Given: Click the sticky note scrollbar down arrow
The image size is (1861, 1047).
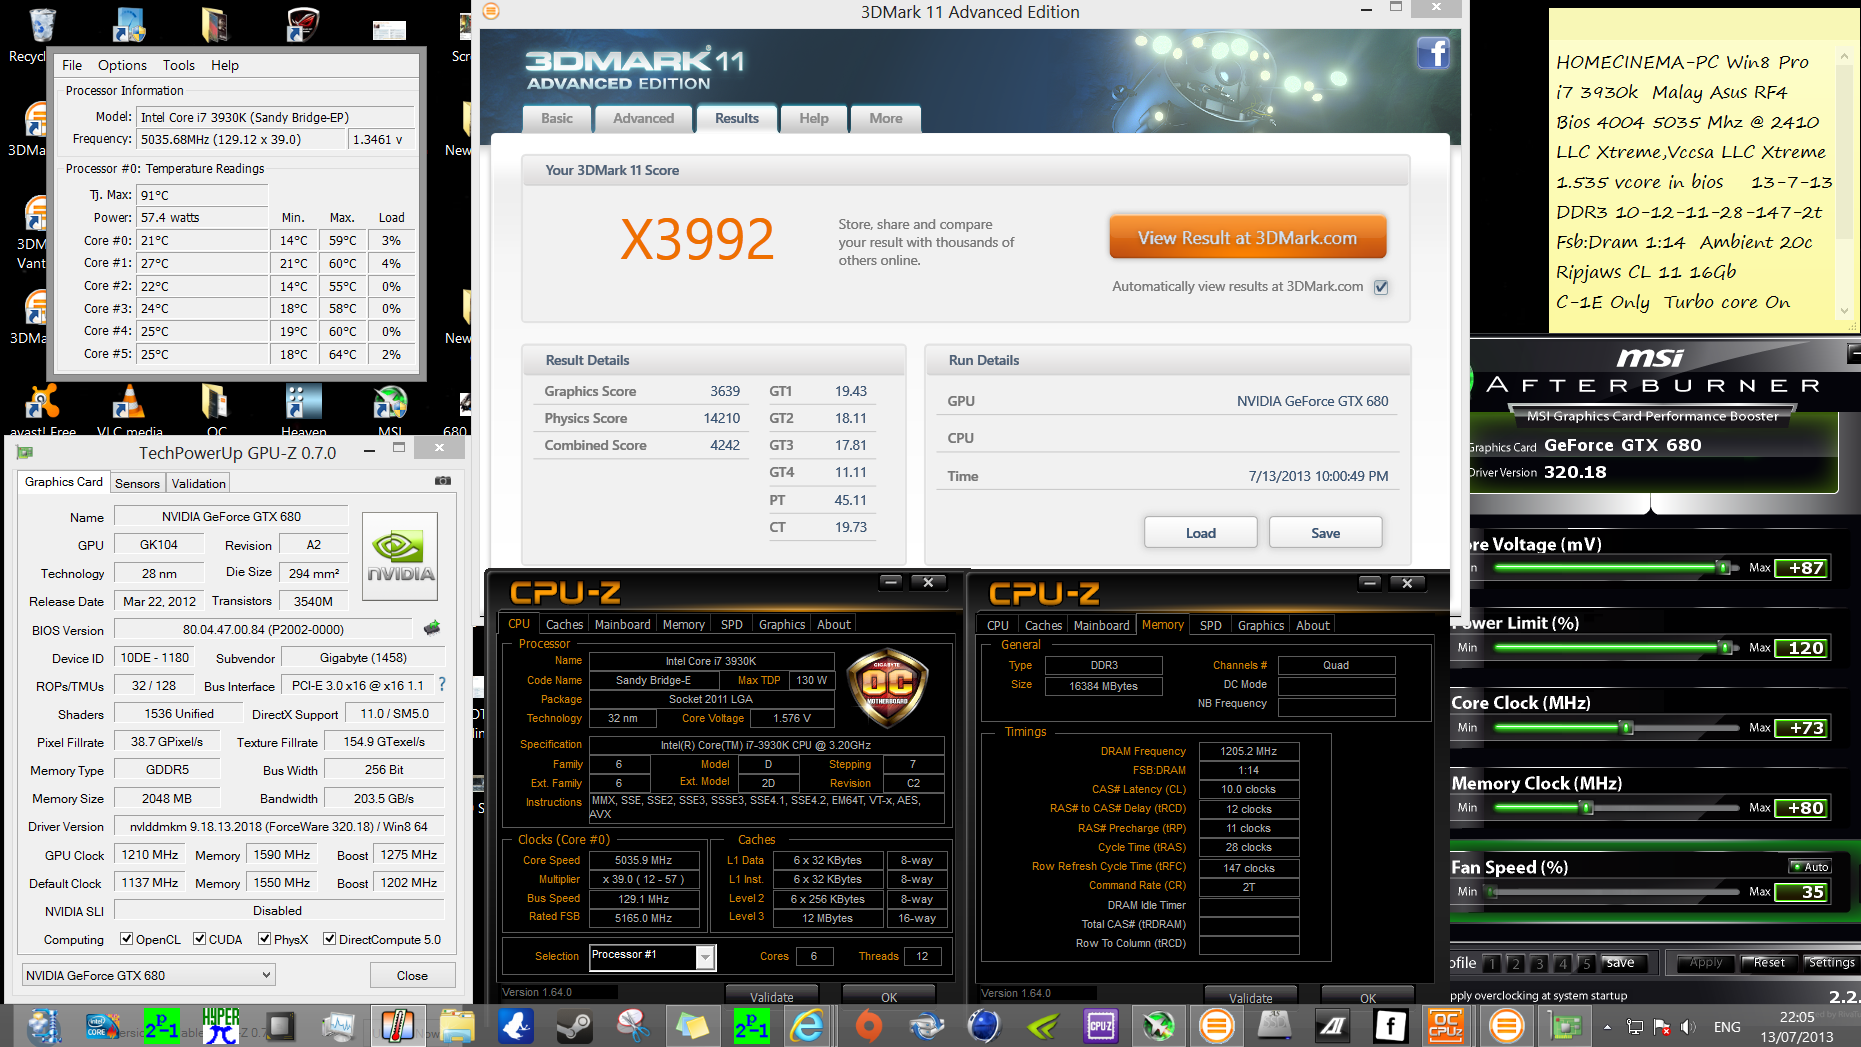Looking at the screenshot, I should point(1845,310).
